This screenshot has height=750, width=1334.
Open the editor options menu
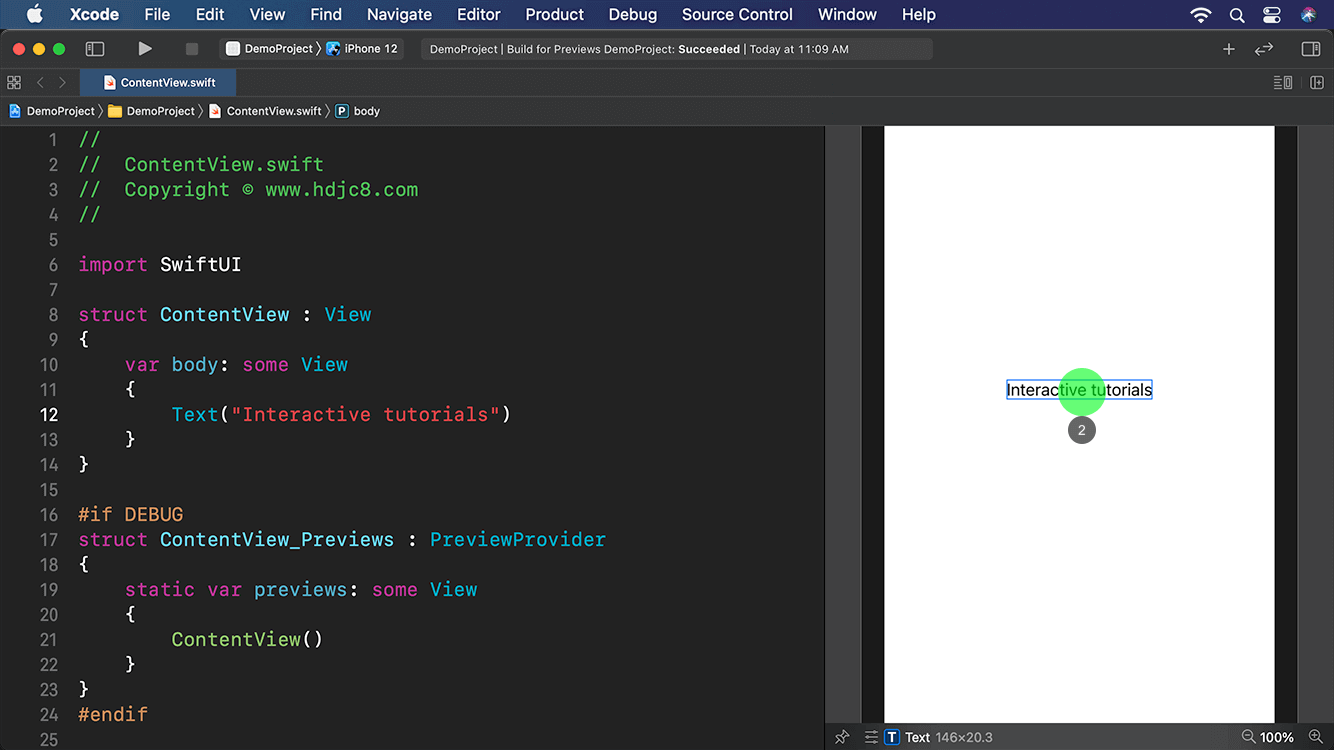point(1283,83)
